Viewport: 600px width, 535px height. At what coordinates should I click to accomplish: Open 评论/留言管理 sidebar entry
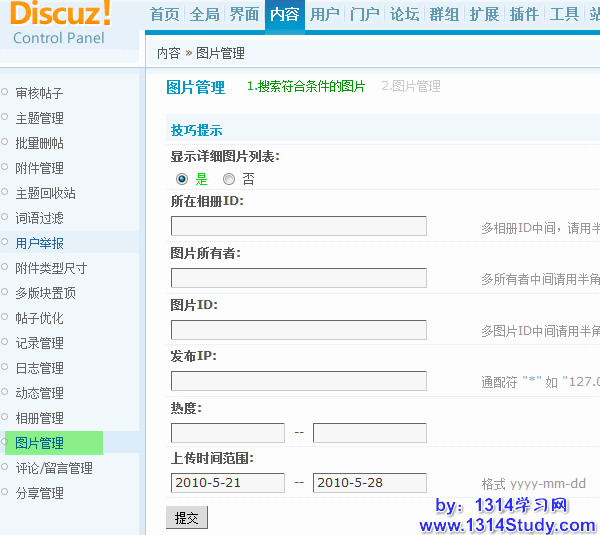click(x=54, y=468)
